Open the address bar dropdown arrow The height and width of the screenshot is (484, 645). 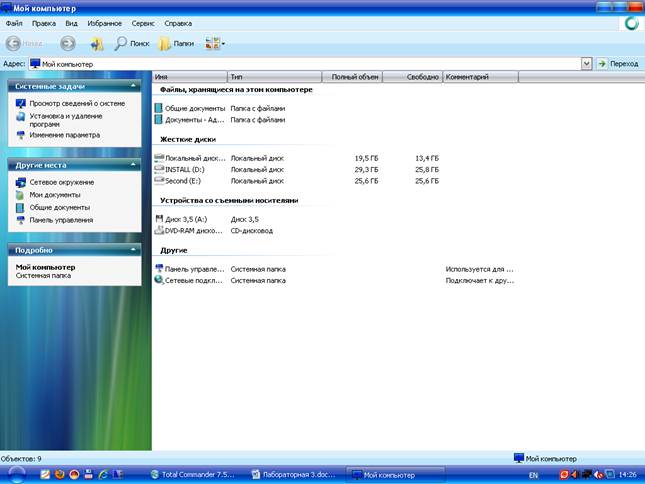[x=586, y=64]
